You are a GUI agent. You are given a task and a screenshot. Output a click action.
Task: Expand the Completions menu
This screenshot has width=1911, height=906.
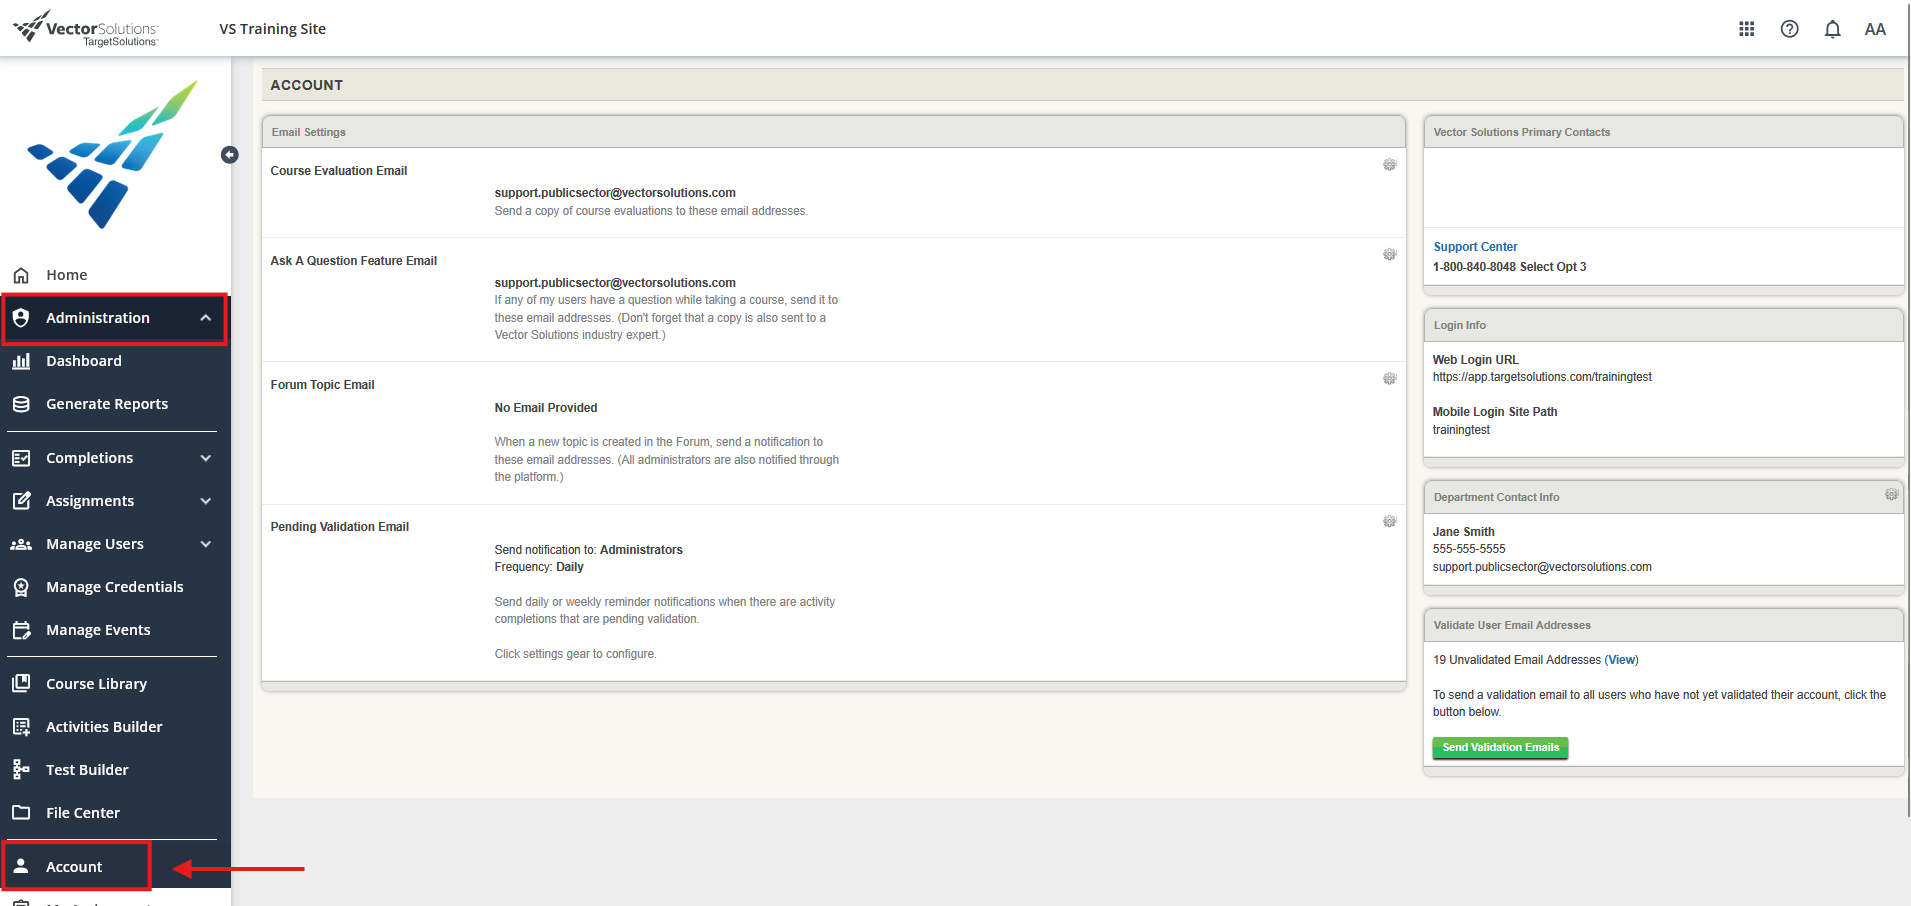(x=91, y=457)
